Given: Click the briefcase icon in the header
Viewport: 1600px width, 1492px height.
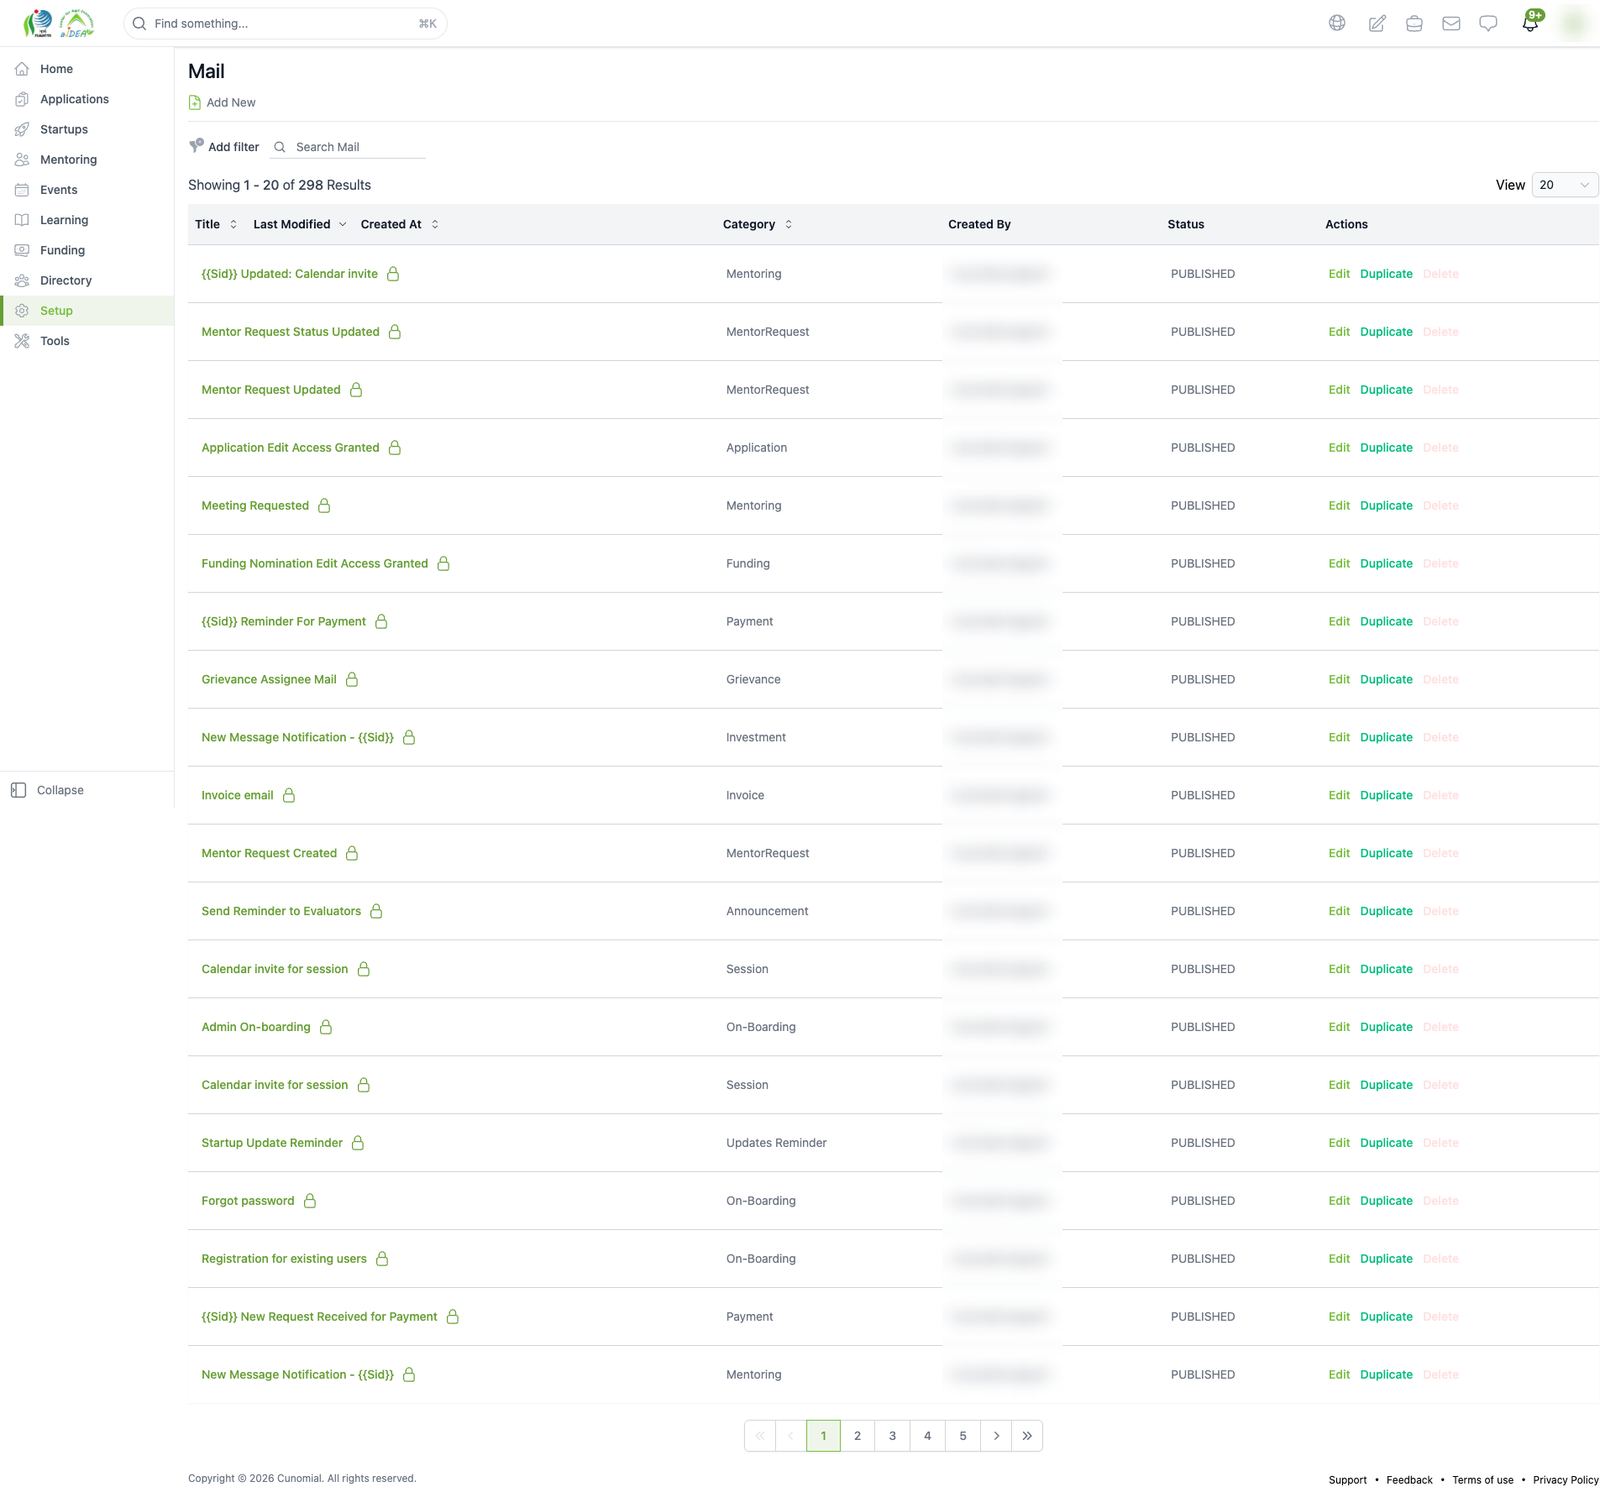Looking at the screenshot, I should [1414, 23].
